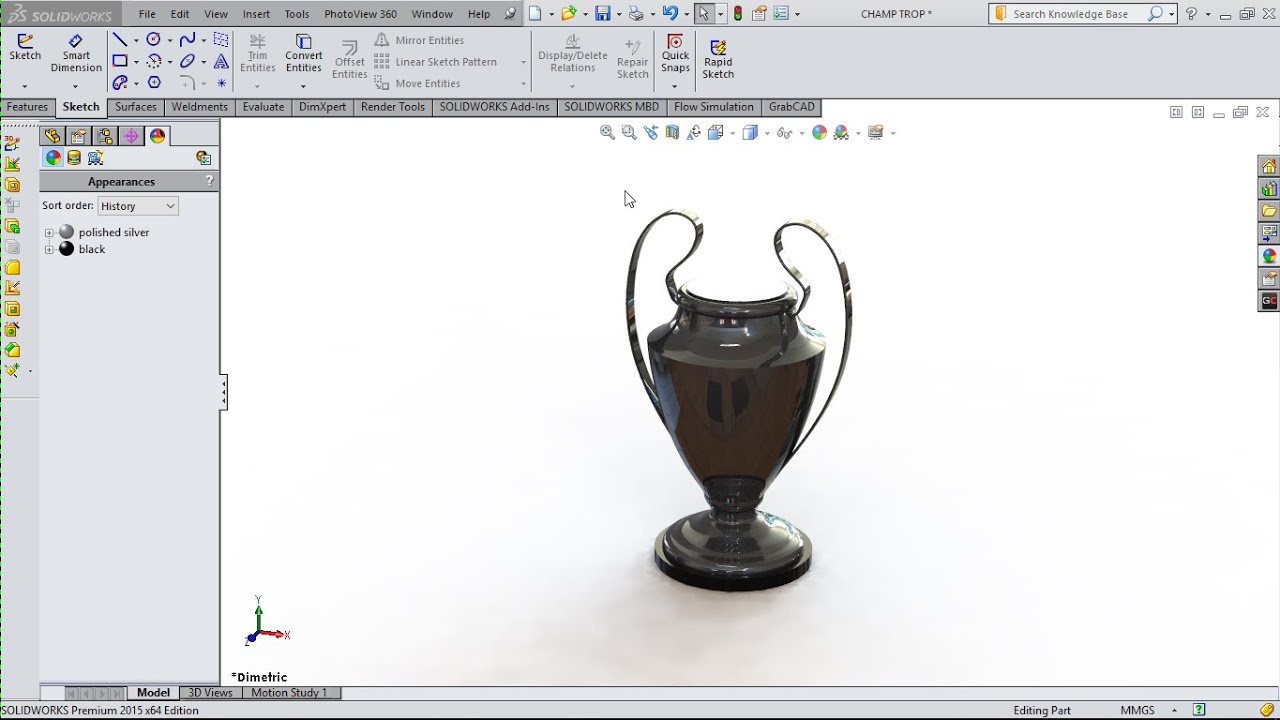The height and width of the screenshot is (720, 1280).
Task: Open Convert Entities dropdown arrow
Action: (x=303, y=86)
